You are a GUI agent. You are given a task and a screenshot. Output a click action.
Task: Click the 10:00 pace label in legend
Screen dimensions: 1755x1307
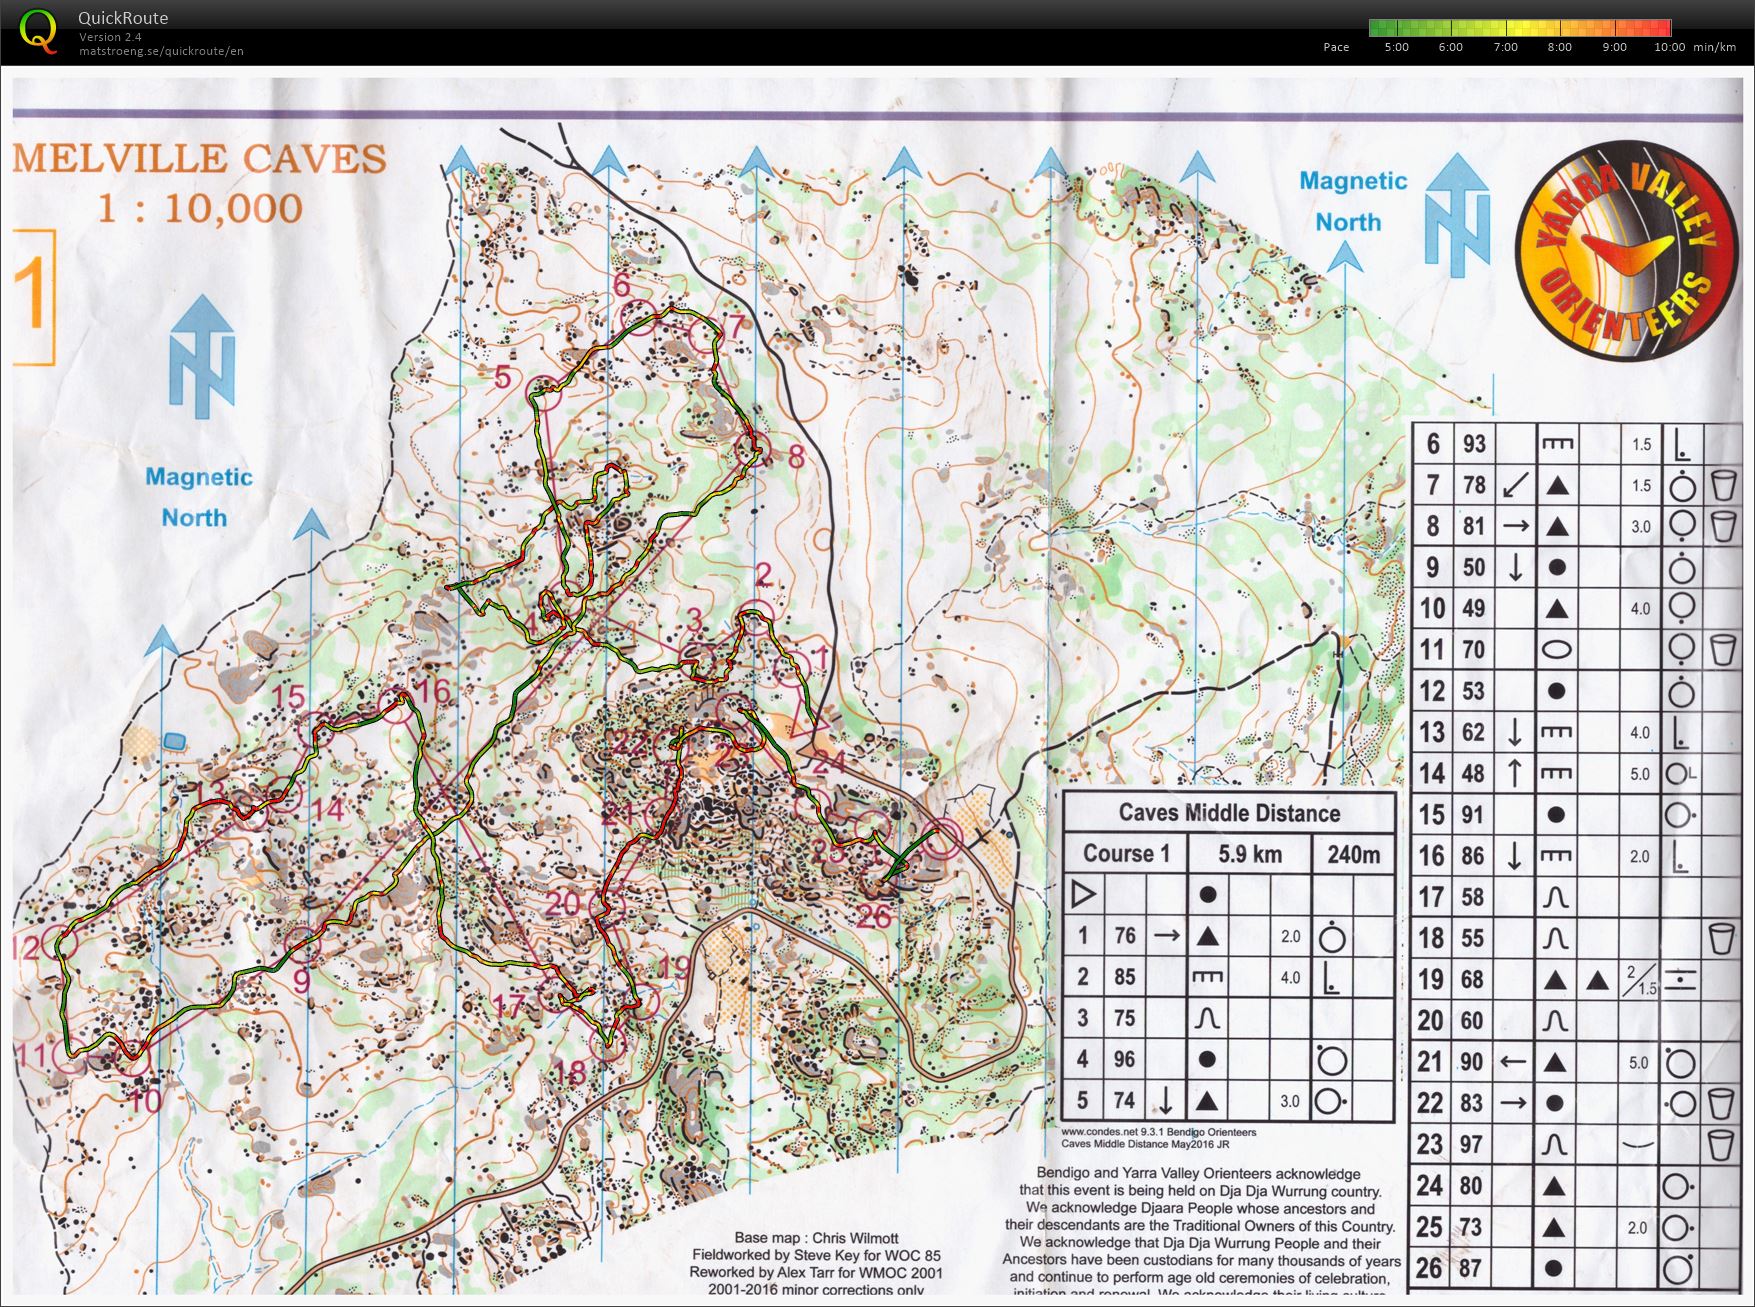pyautogui.click(x=1669, y=47)
